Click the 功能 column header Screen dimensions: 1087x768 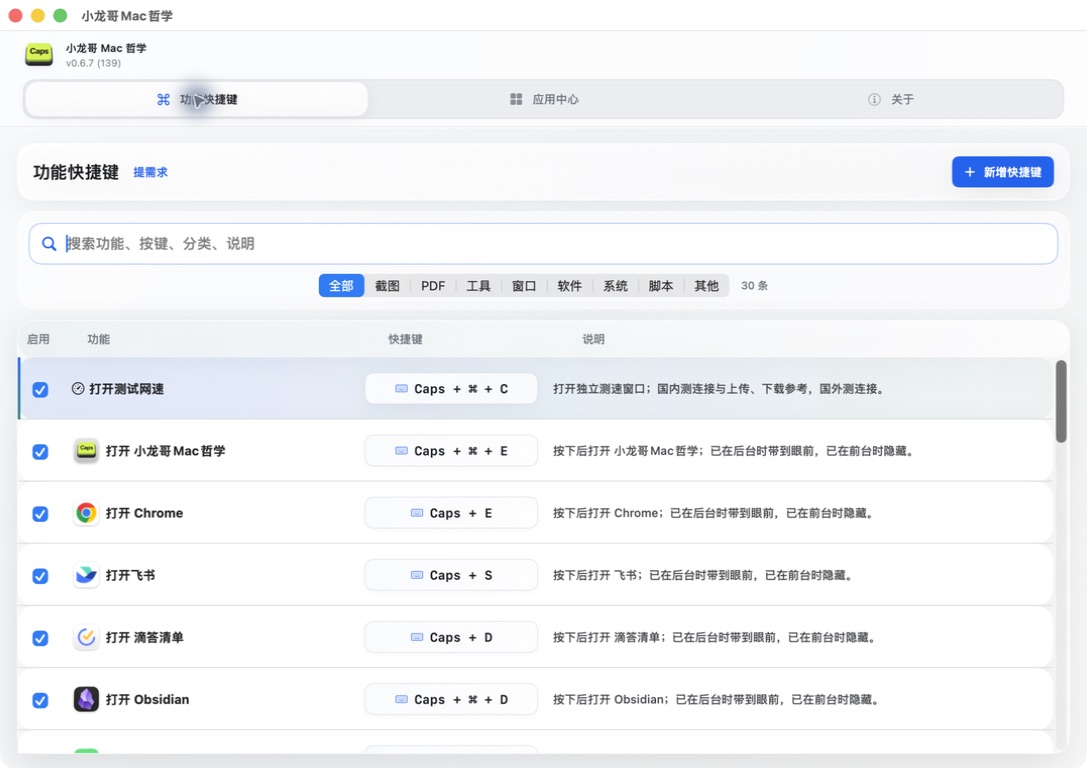(x=98, y=339)
